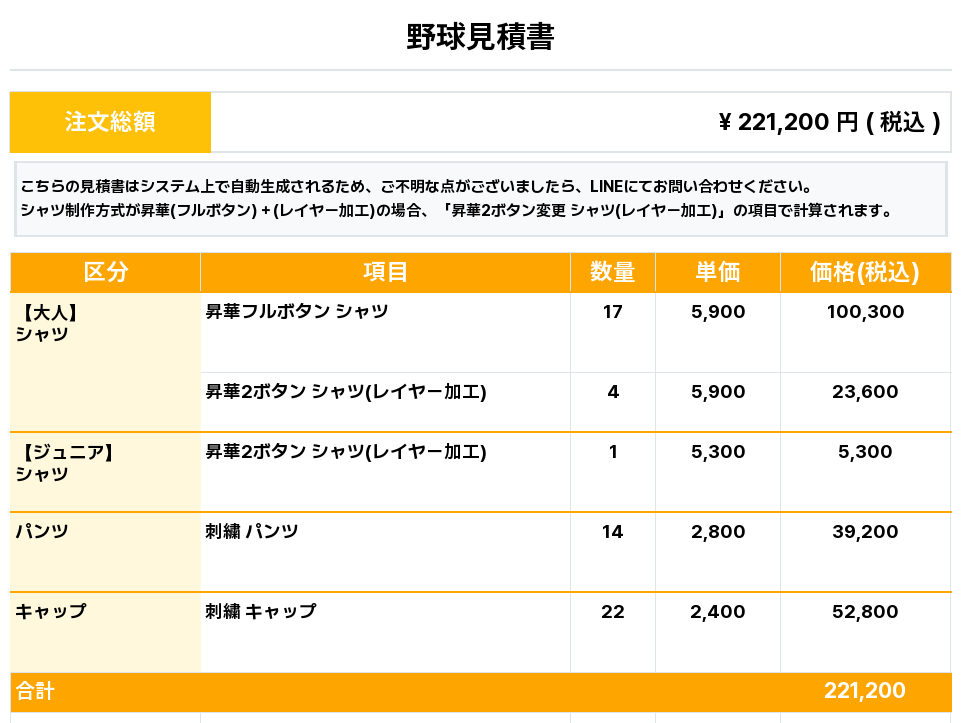Click the 刺繍 キャップ item cell
Image resolution: width=961 pixels, height=723 pixels.
coord(261,612)
